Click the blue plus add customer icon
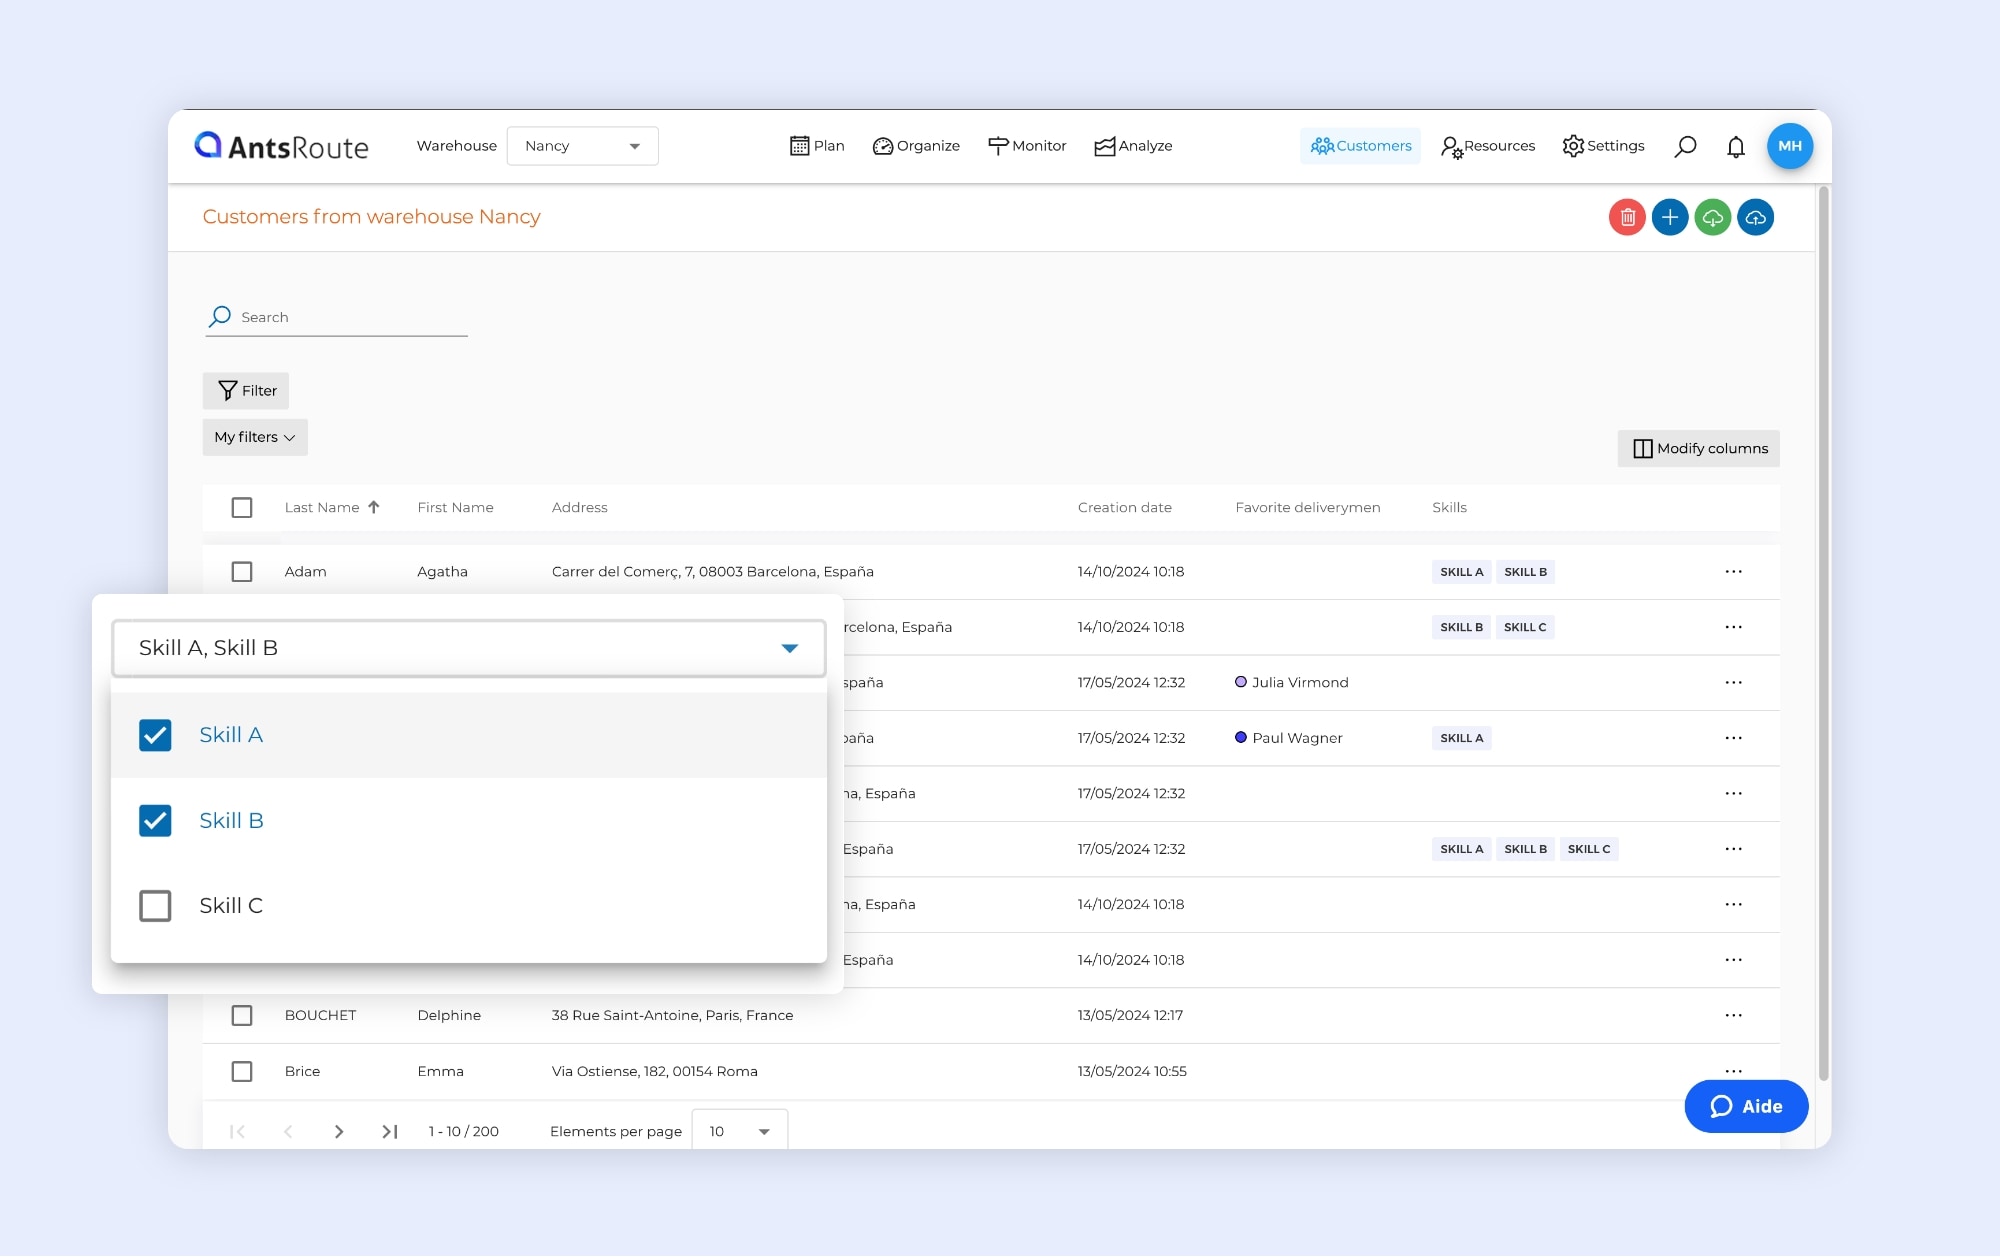This screenshot has width=2000, height=1257. [1670, 217]
